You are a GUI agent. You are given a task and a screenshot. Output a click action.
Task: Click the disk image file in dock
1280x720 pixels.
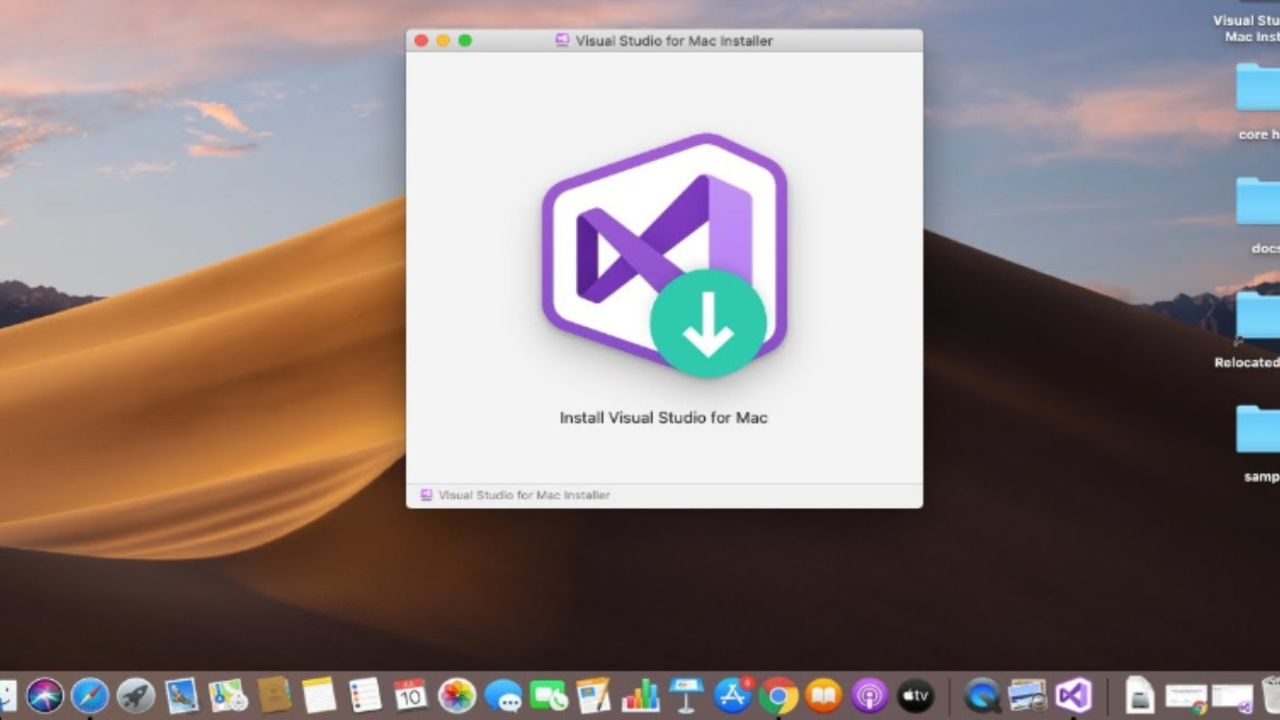point(1140,694)
